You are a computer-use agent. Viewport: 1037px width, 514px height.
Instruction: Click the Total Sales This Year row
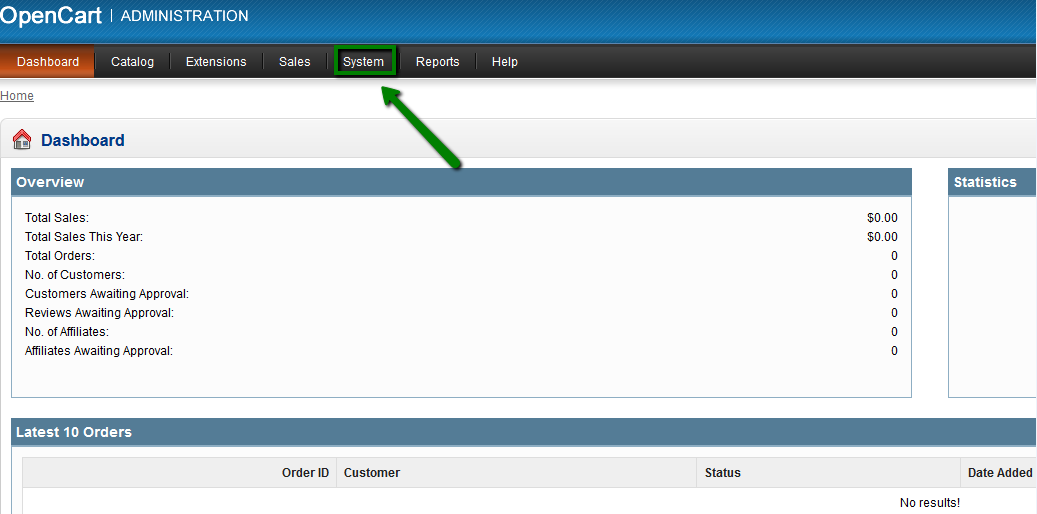(84, 237)
